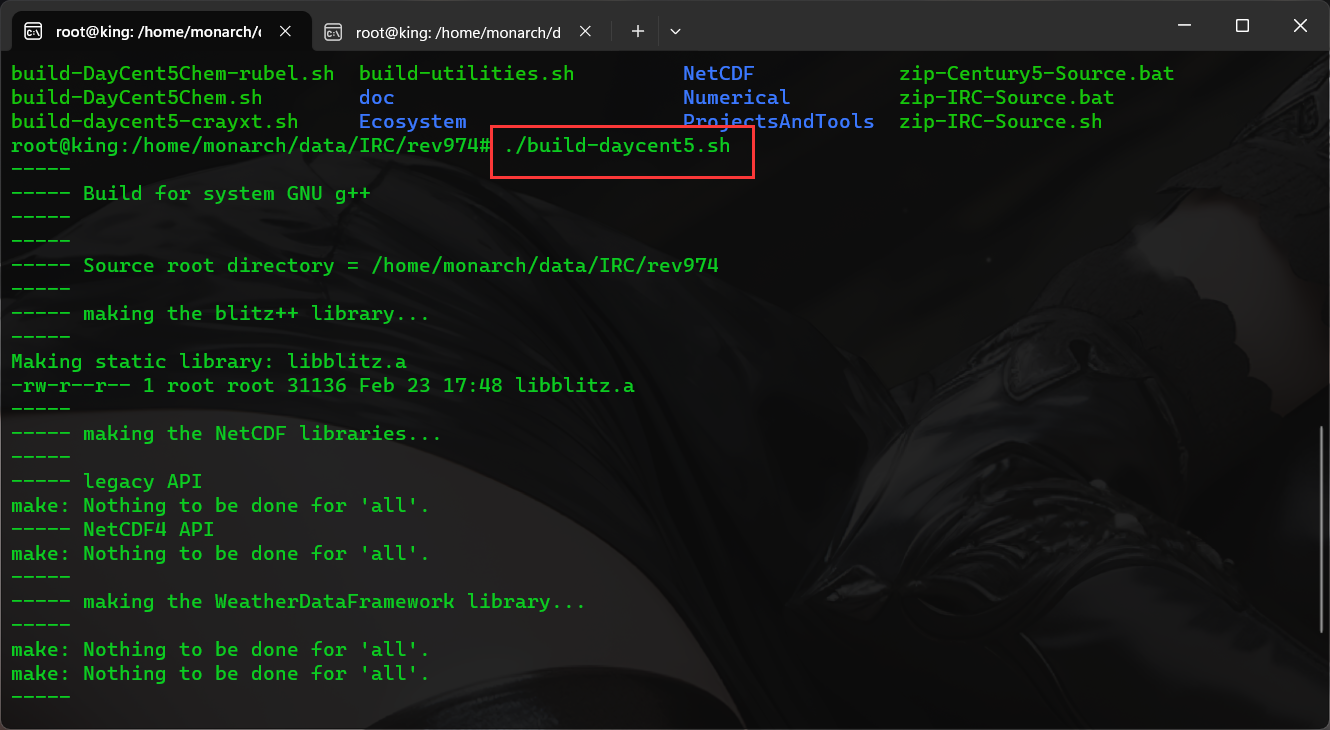
Task: Click the zip-Century5-Source.bat file name
Action: point(1037,74)
